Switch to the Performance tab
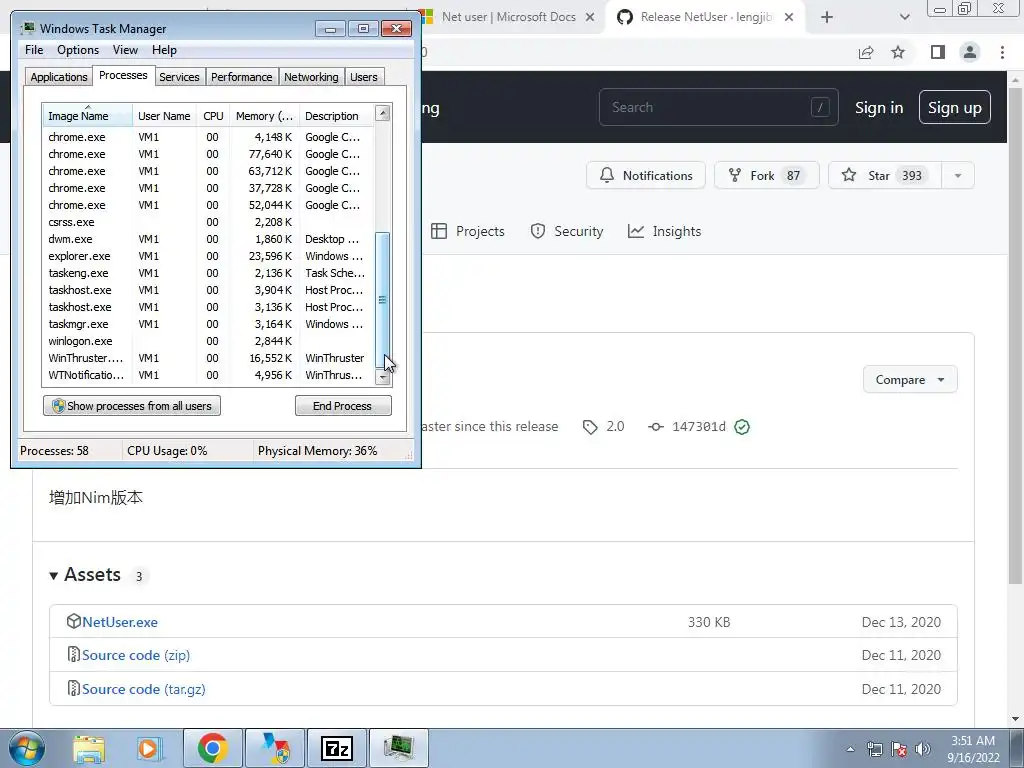Screen dimensions: 1024x768 click(242, 77)
